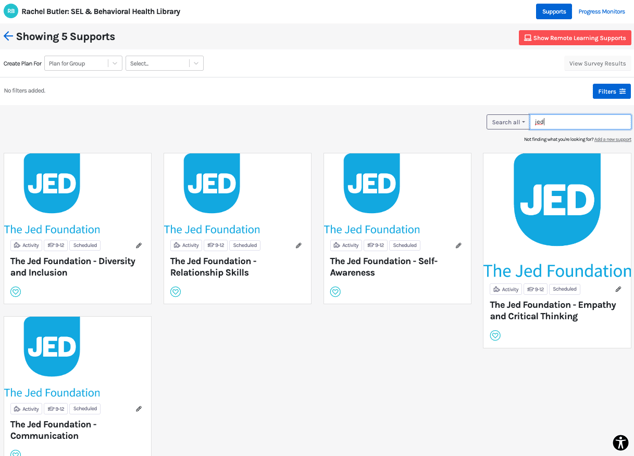Open The Jed Foundation - Communication title

[53, 430]
